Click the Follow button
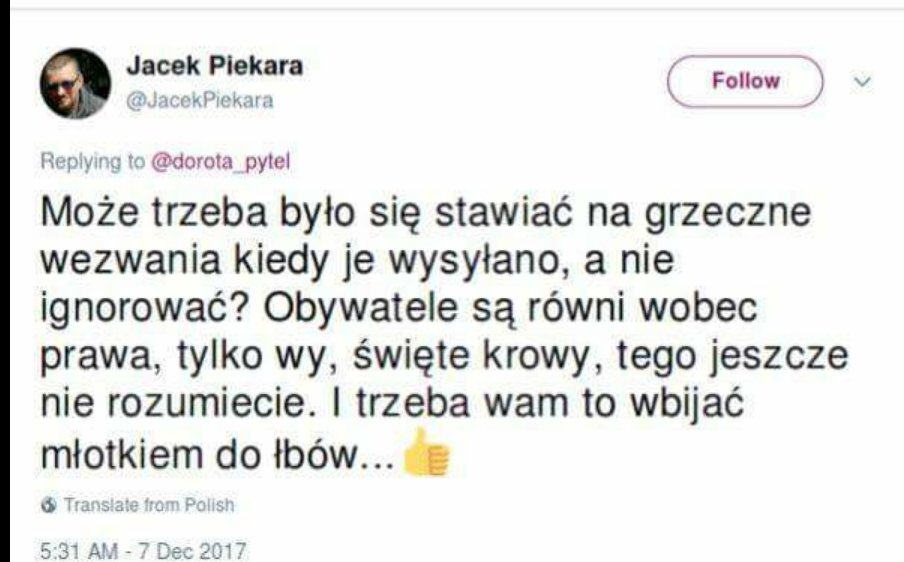Image resolution: width=904 pixels, height=562 pixels. click(x=745, y=81)
